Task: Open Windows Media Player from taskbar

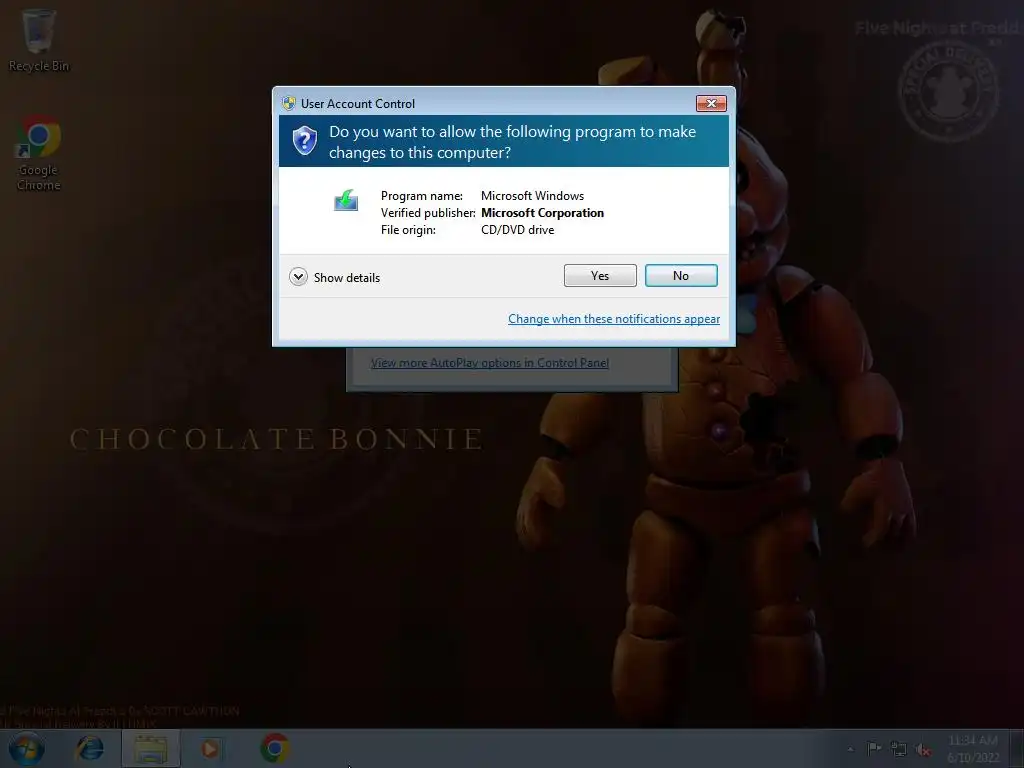Action: [x=210, y=748]
